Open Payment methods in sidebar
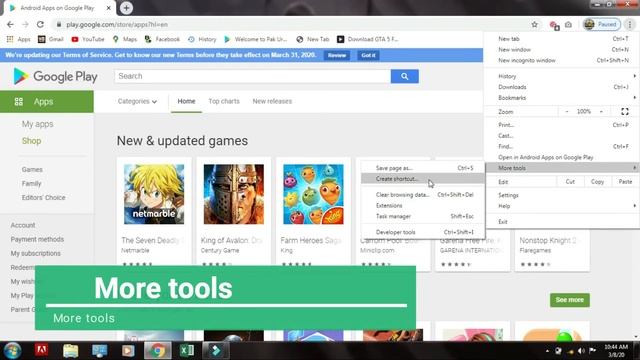The height and width of the screenshot is (360, 640). pos(37,239)
